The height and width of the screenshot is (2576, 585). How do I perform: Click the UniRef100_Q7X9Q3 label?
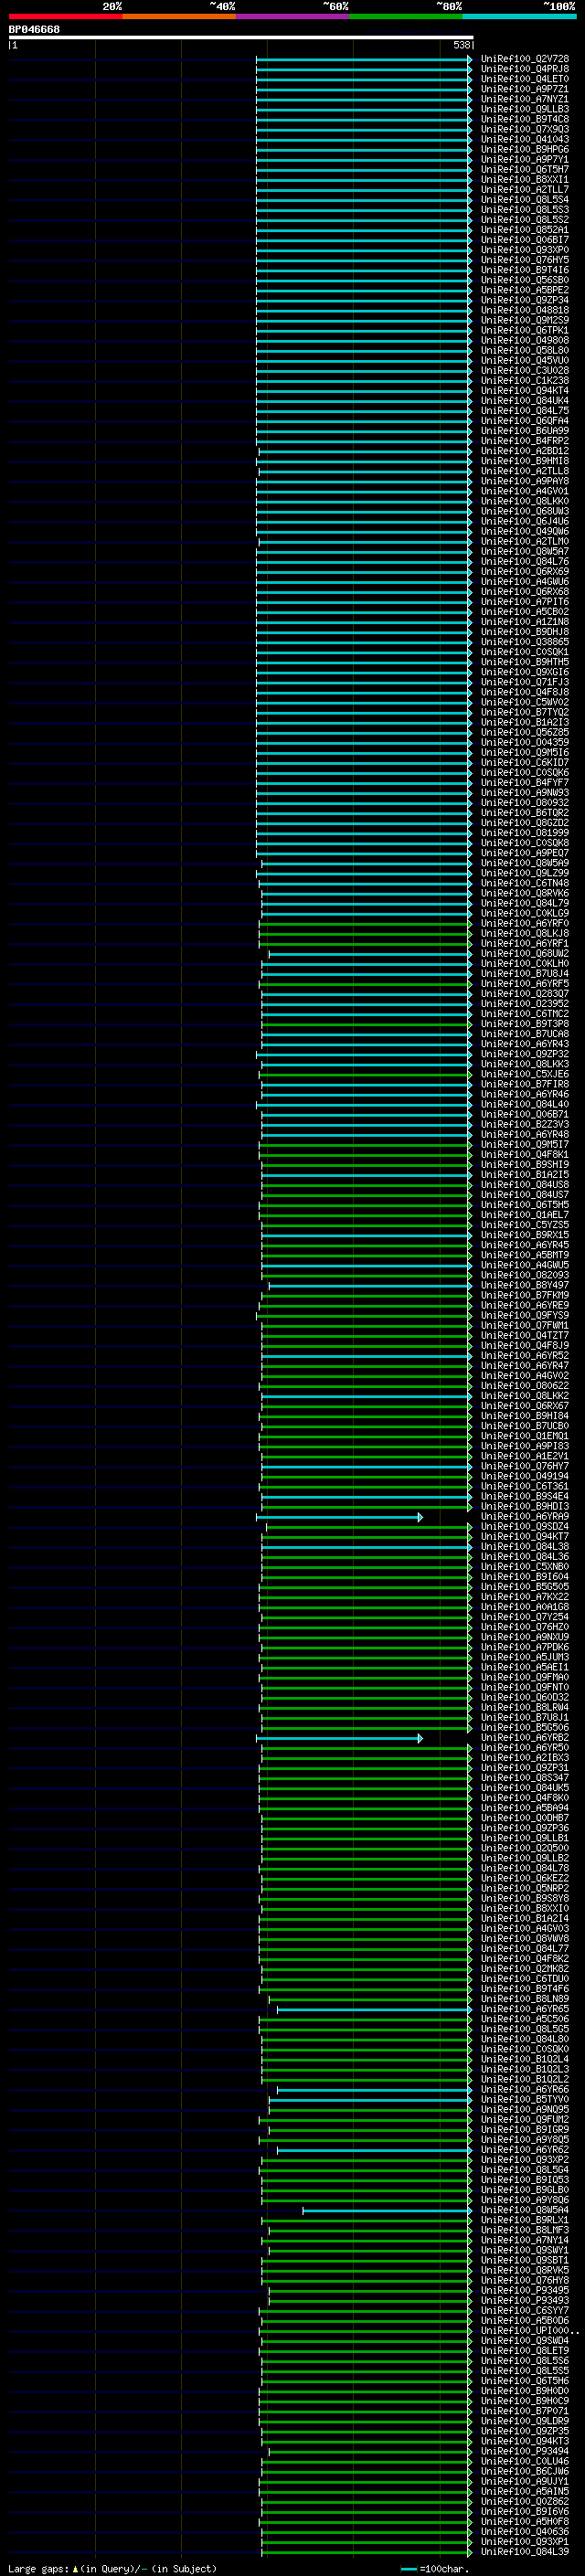pos(524,129)
